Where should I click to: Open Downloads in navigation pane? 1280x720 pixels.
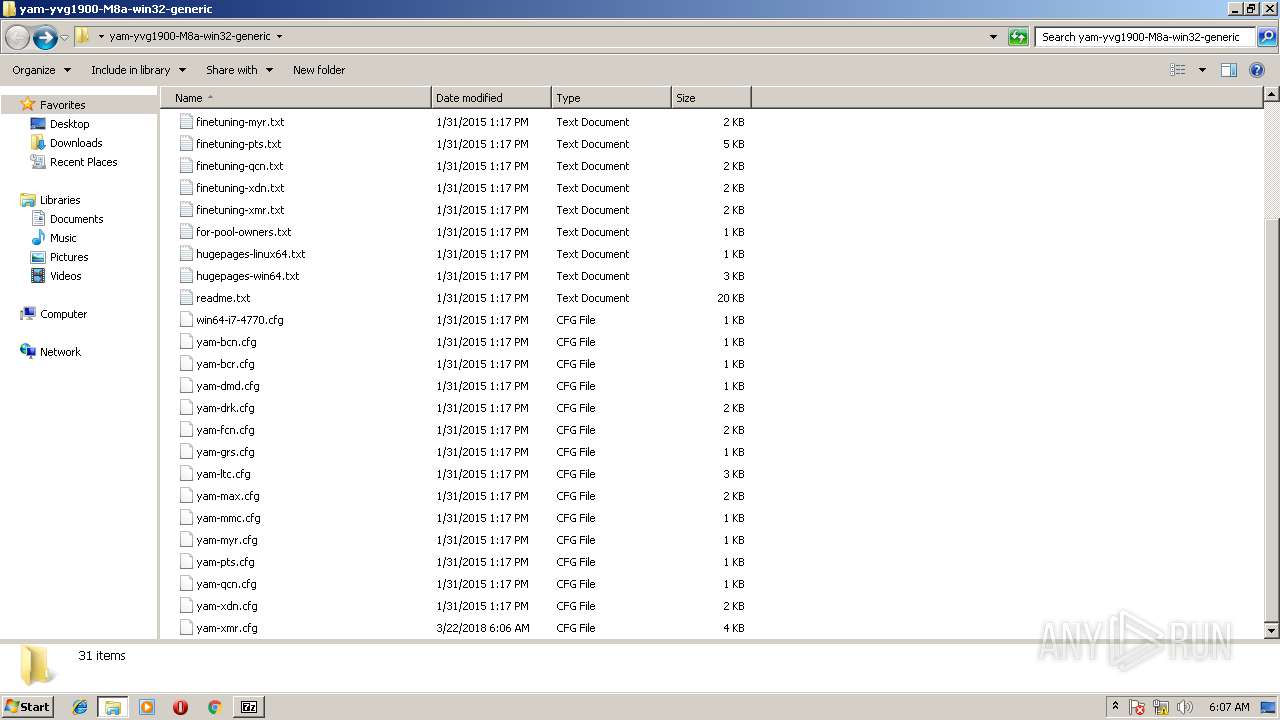[76, 143]
